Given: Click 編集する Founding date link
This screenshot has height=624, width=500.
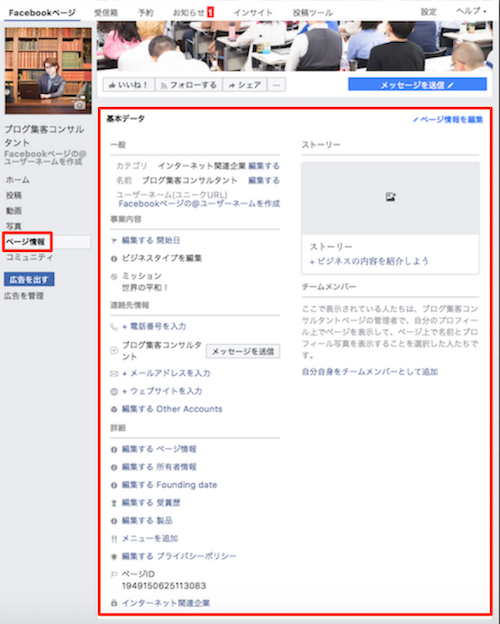Looking at the screenshot, I should [x=170, y=485].
